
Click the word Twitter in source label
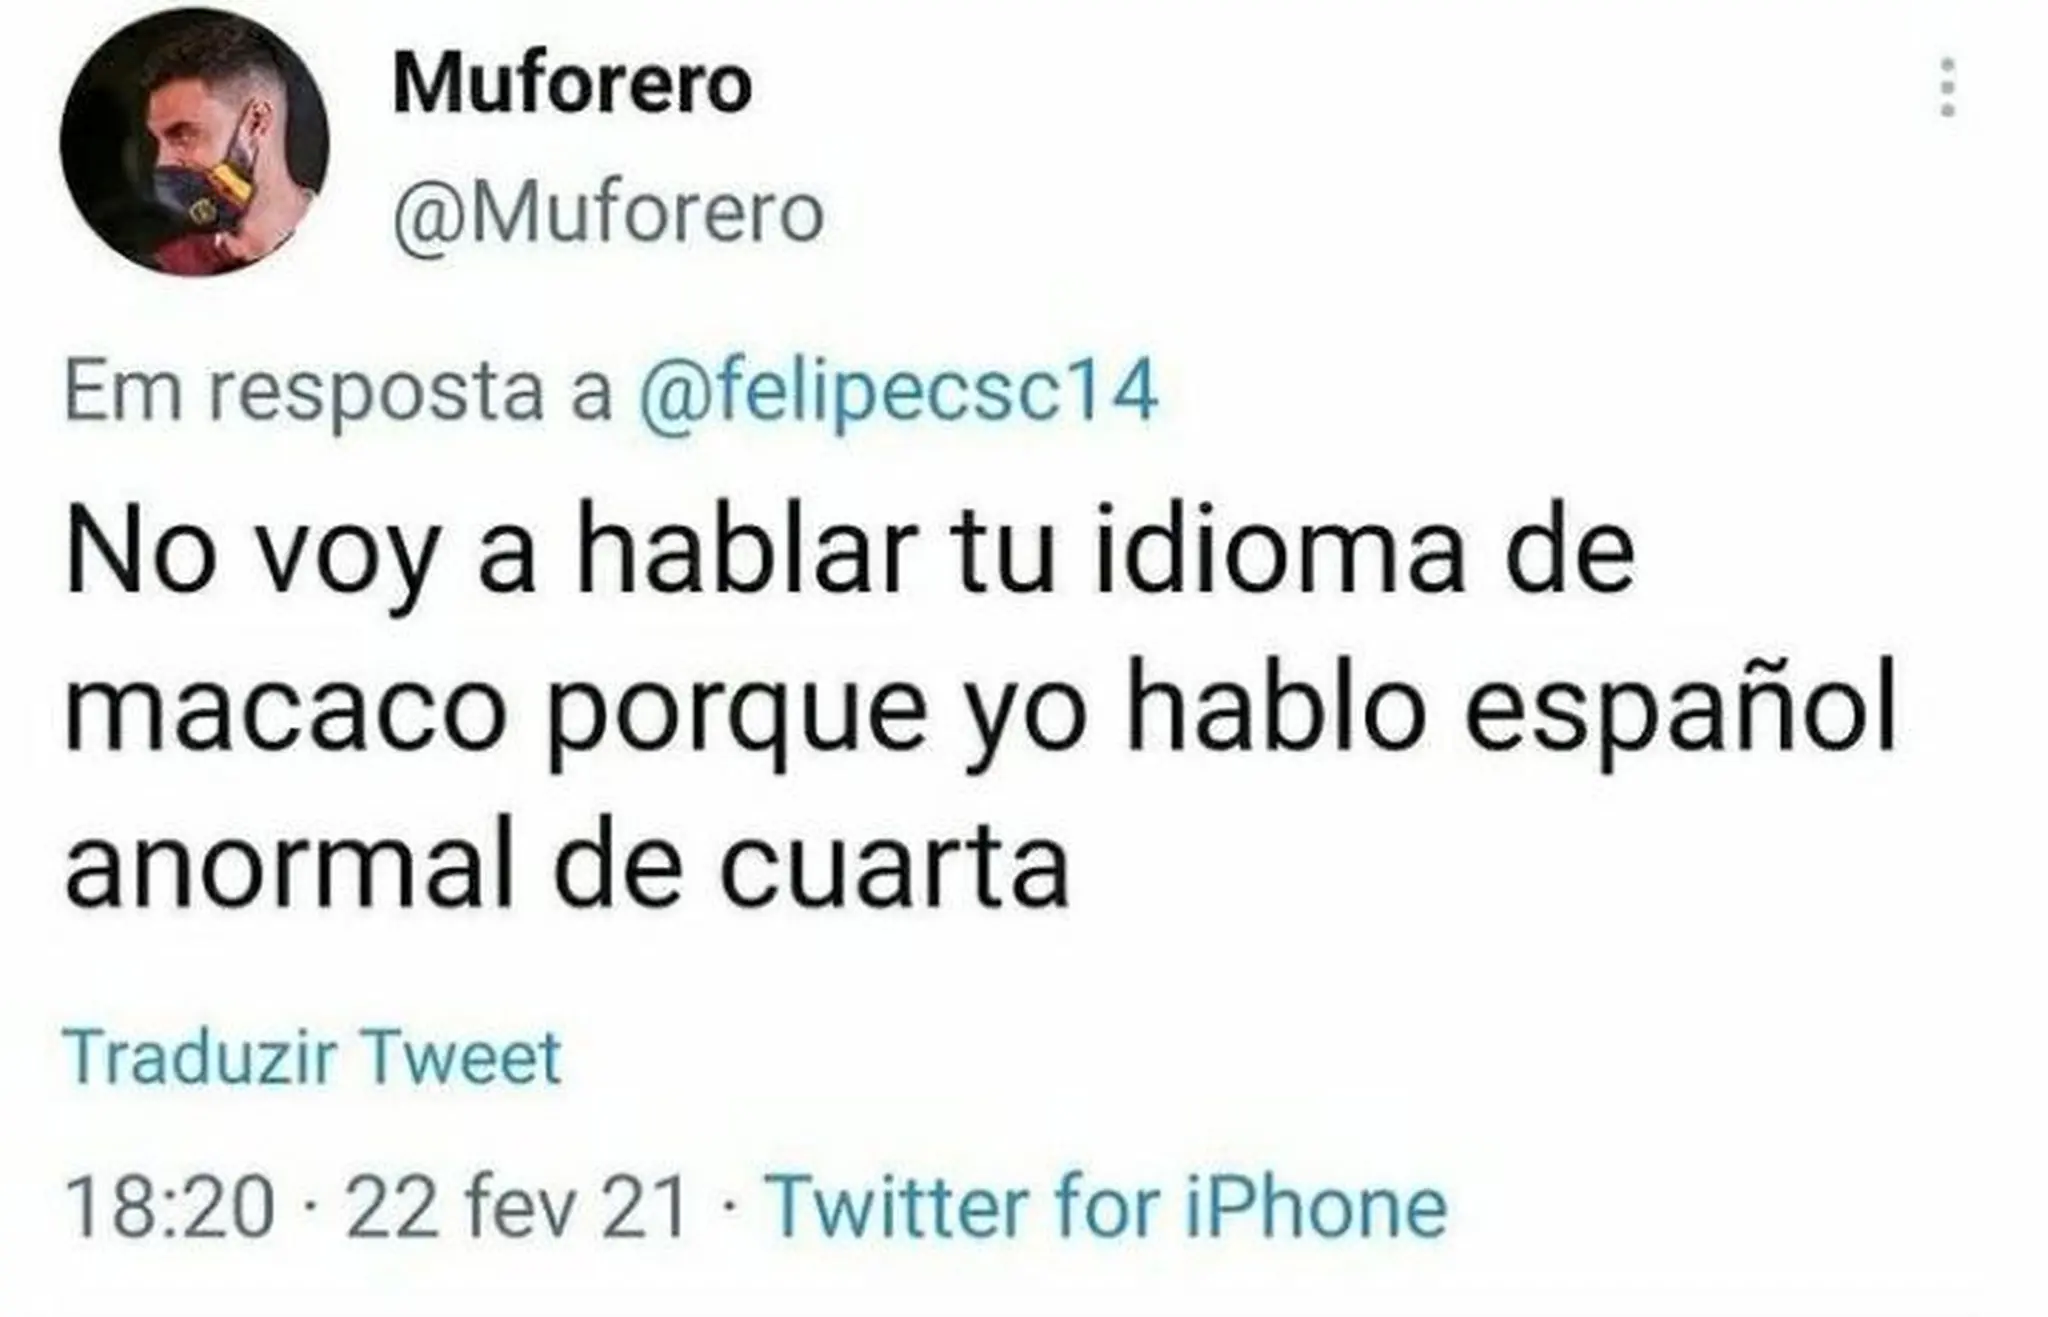pos(896,1207)
